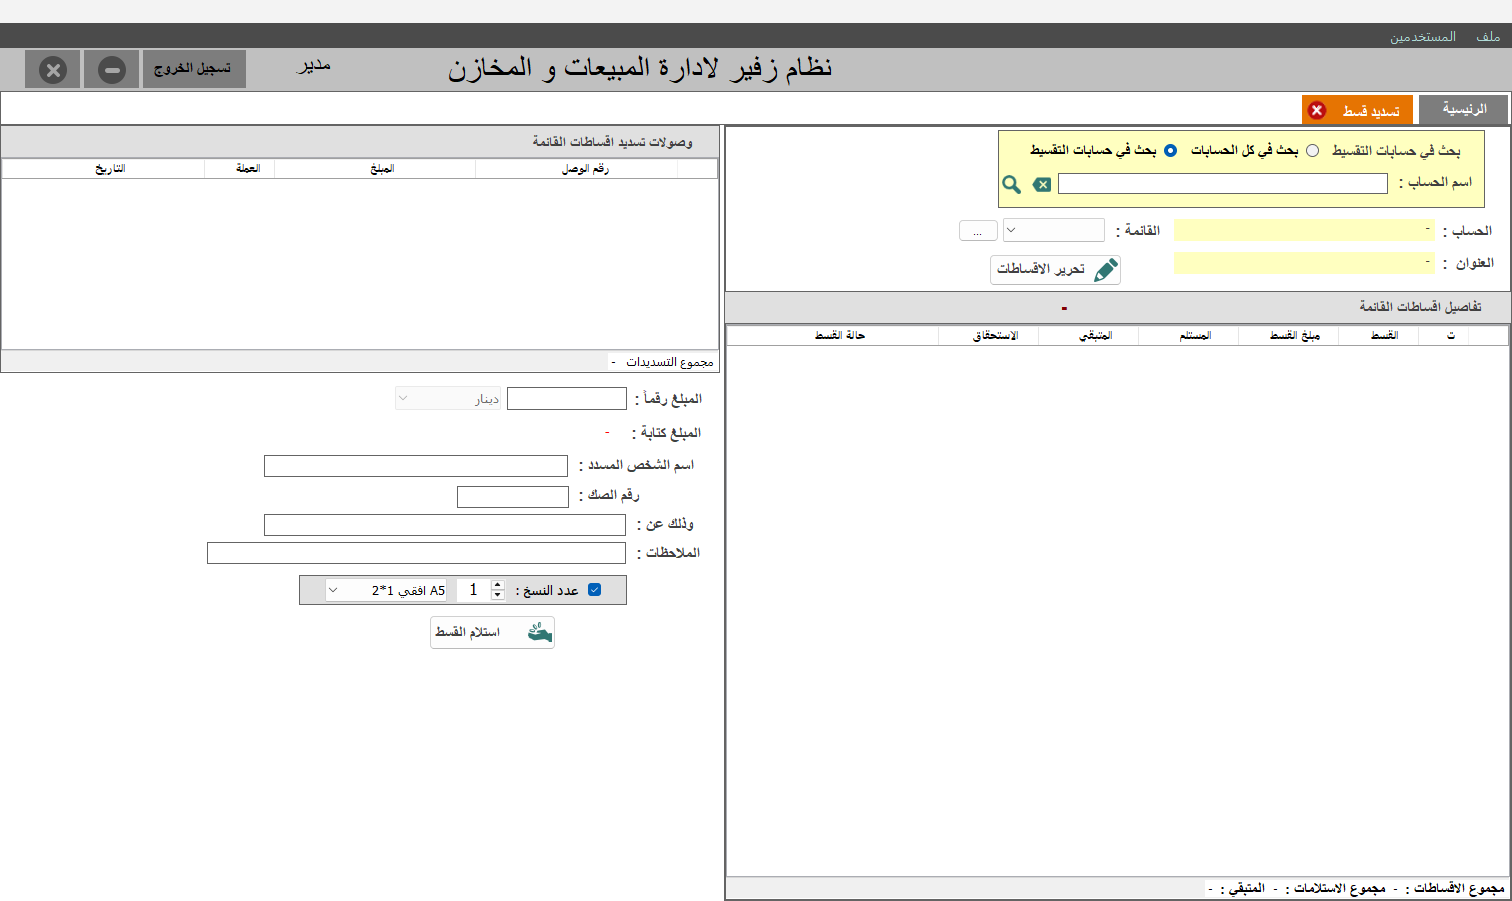The image size is (1512, 901).
Task: Click the مجموع الاقساط total in the status bar
Action: pyautogui.click(x=1457, y=888)
